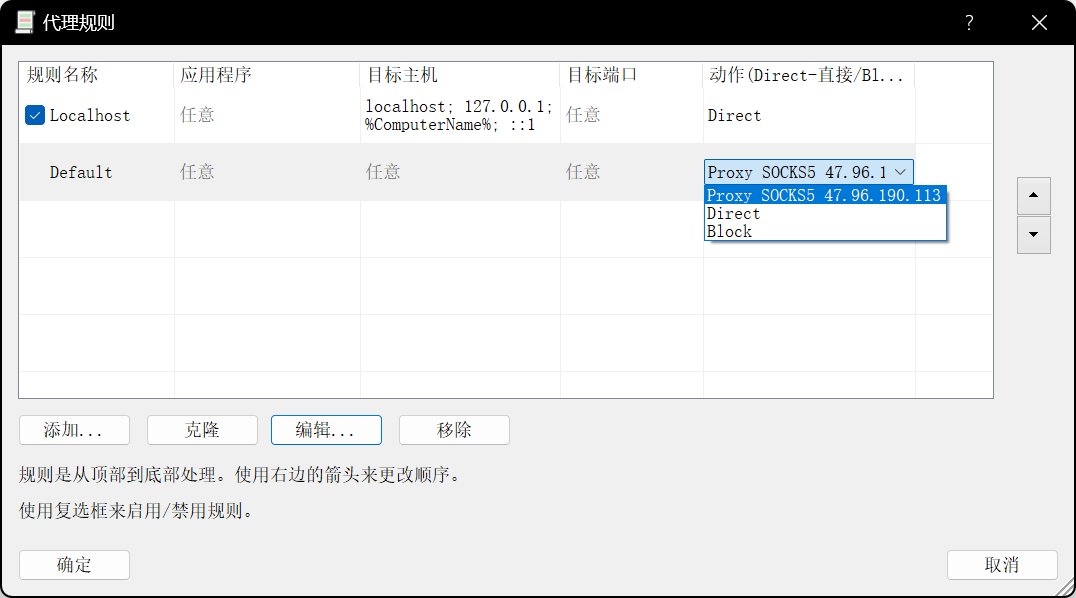Move rule up with the up arrow
This screenshot has width=1076, height=598.
click(1033, 196)
